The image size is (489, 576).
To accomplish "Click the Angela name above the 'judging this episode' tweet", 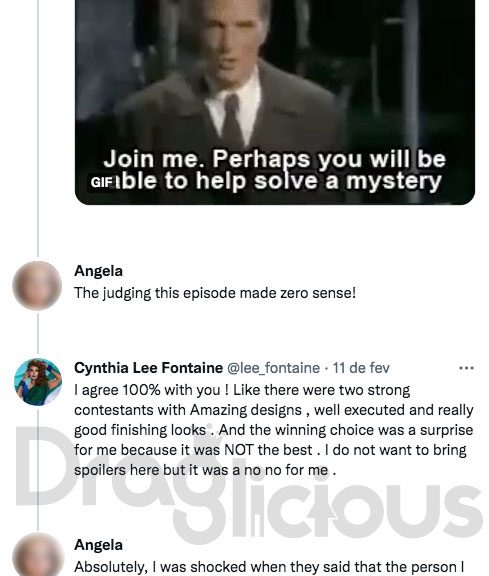I will [98, 271].
